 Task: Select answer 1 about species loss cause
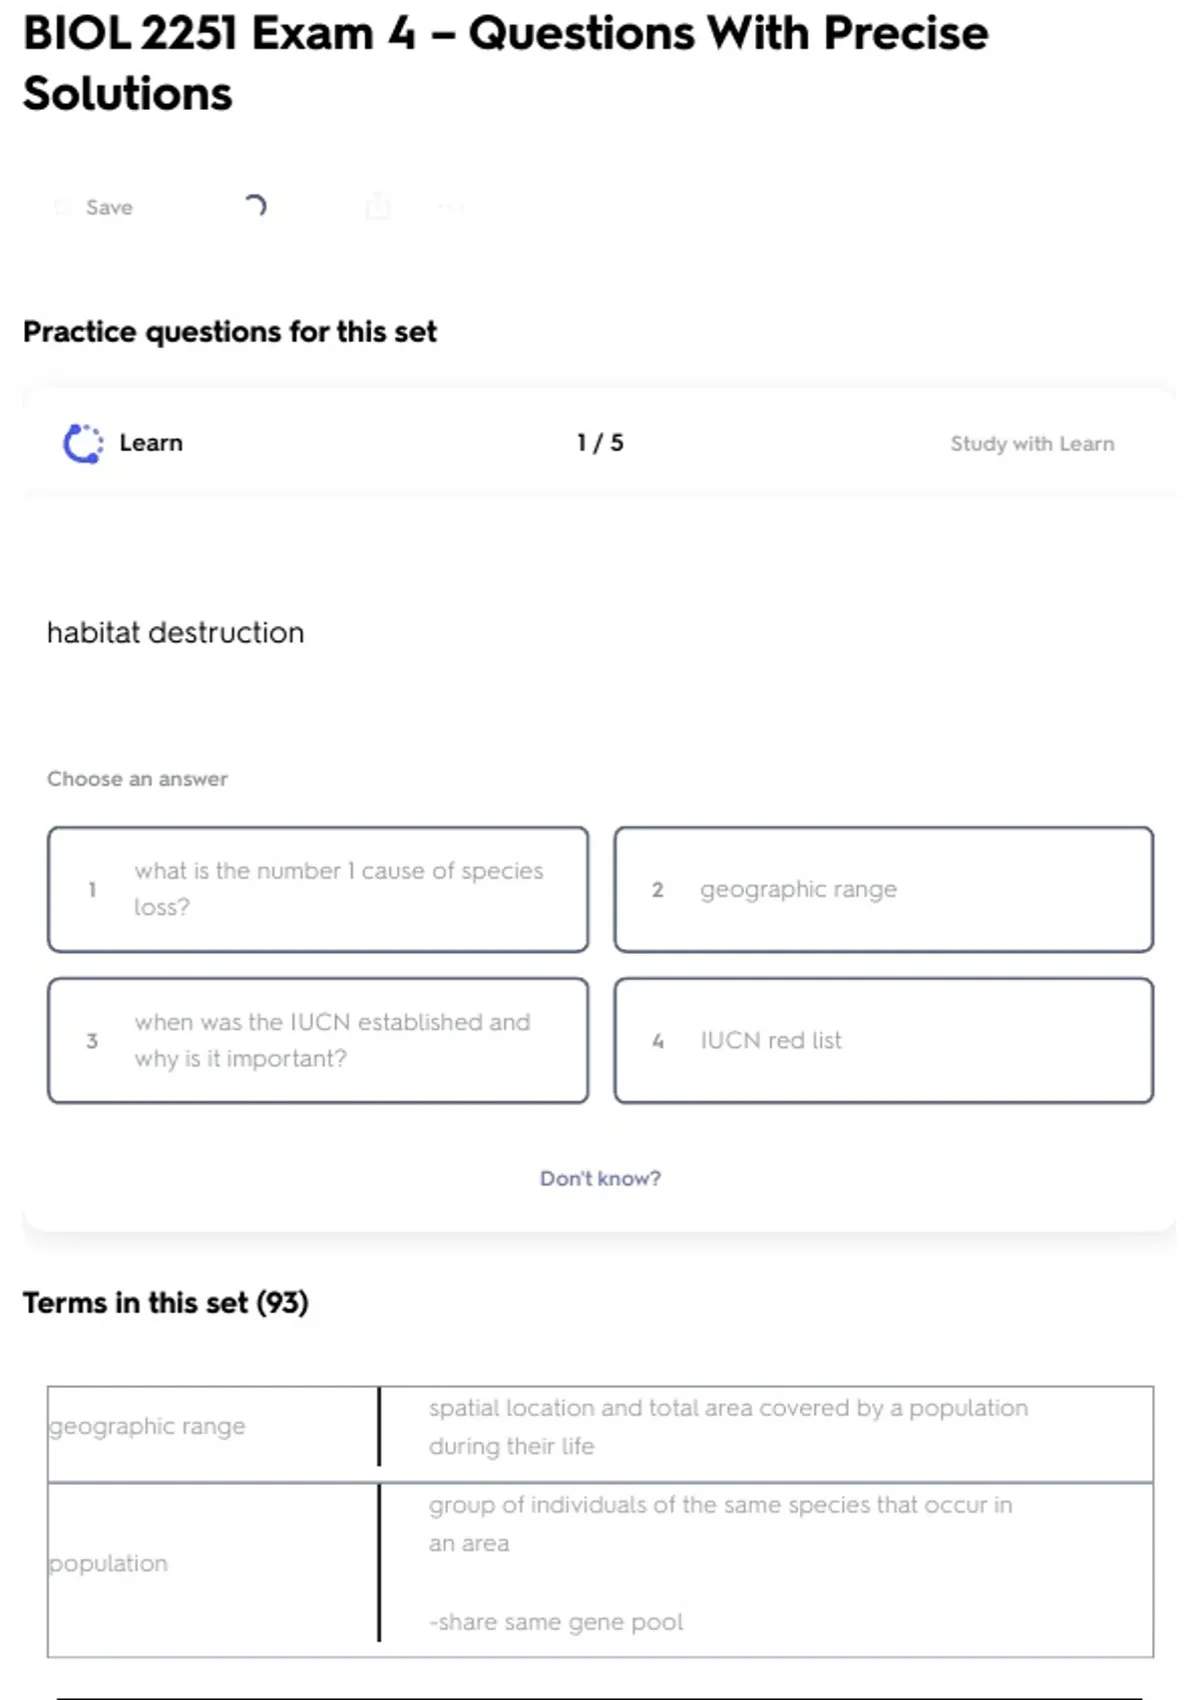tap(318, 889)
